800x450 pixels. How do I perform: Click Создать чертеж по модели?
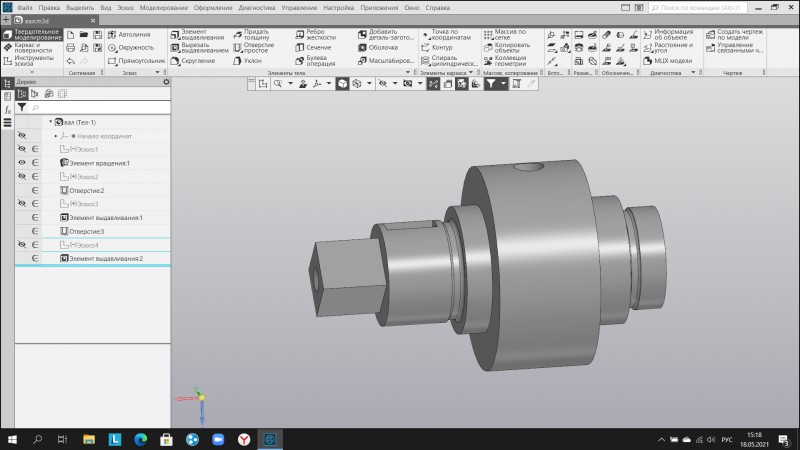point(734,34)
